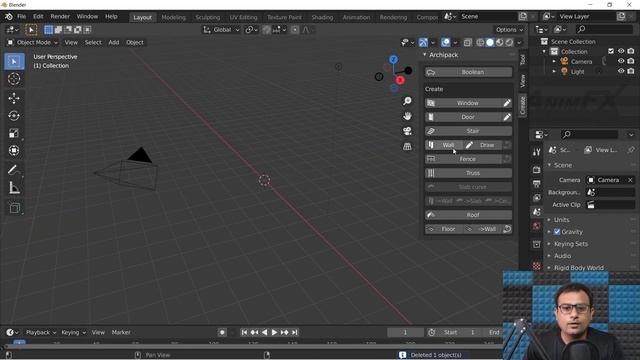The height and width of the screenshot is (360, 640).
Task: Switch to the Shading workspace tab
Action: coord(322,18)
